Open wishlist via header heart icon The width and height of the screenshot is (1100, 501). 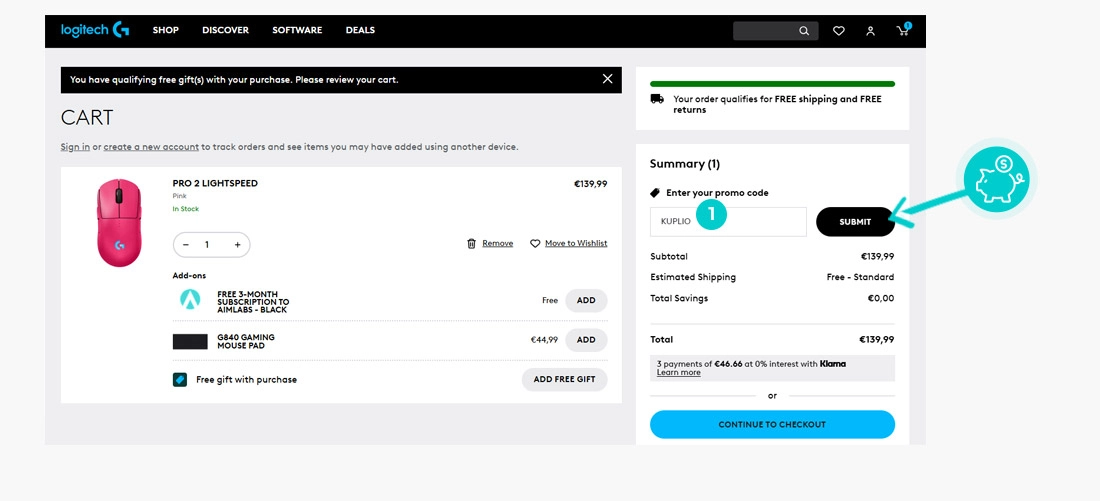[x=838, y=31]
